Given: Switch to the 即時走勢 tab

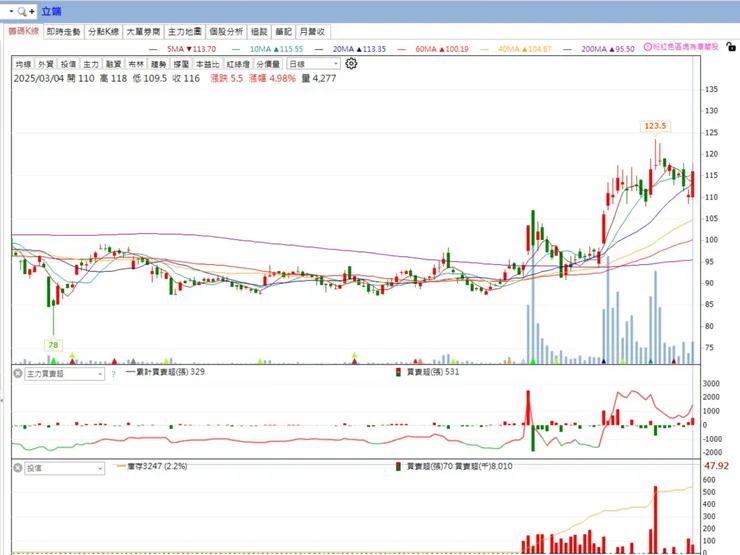Looking at the screenshot, I should (64, 32).
